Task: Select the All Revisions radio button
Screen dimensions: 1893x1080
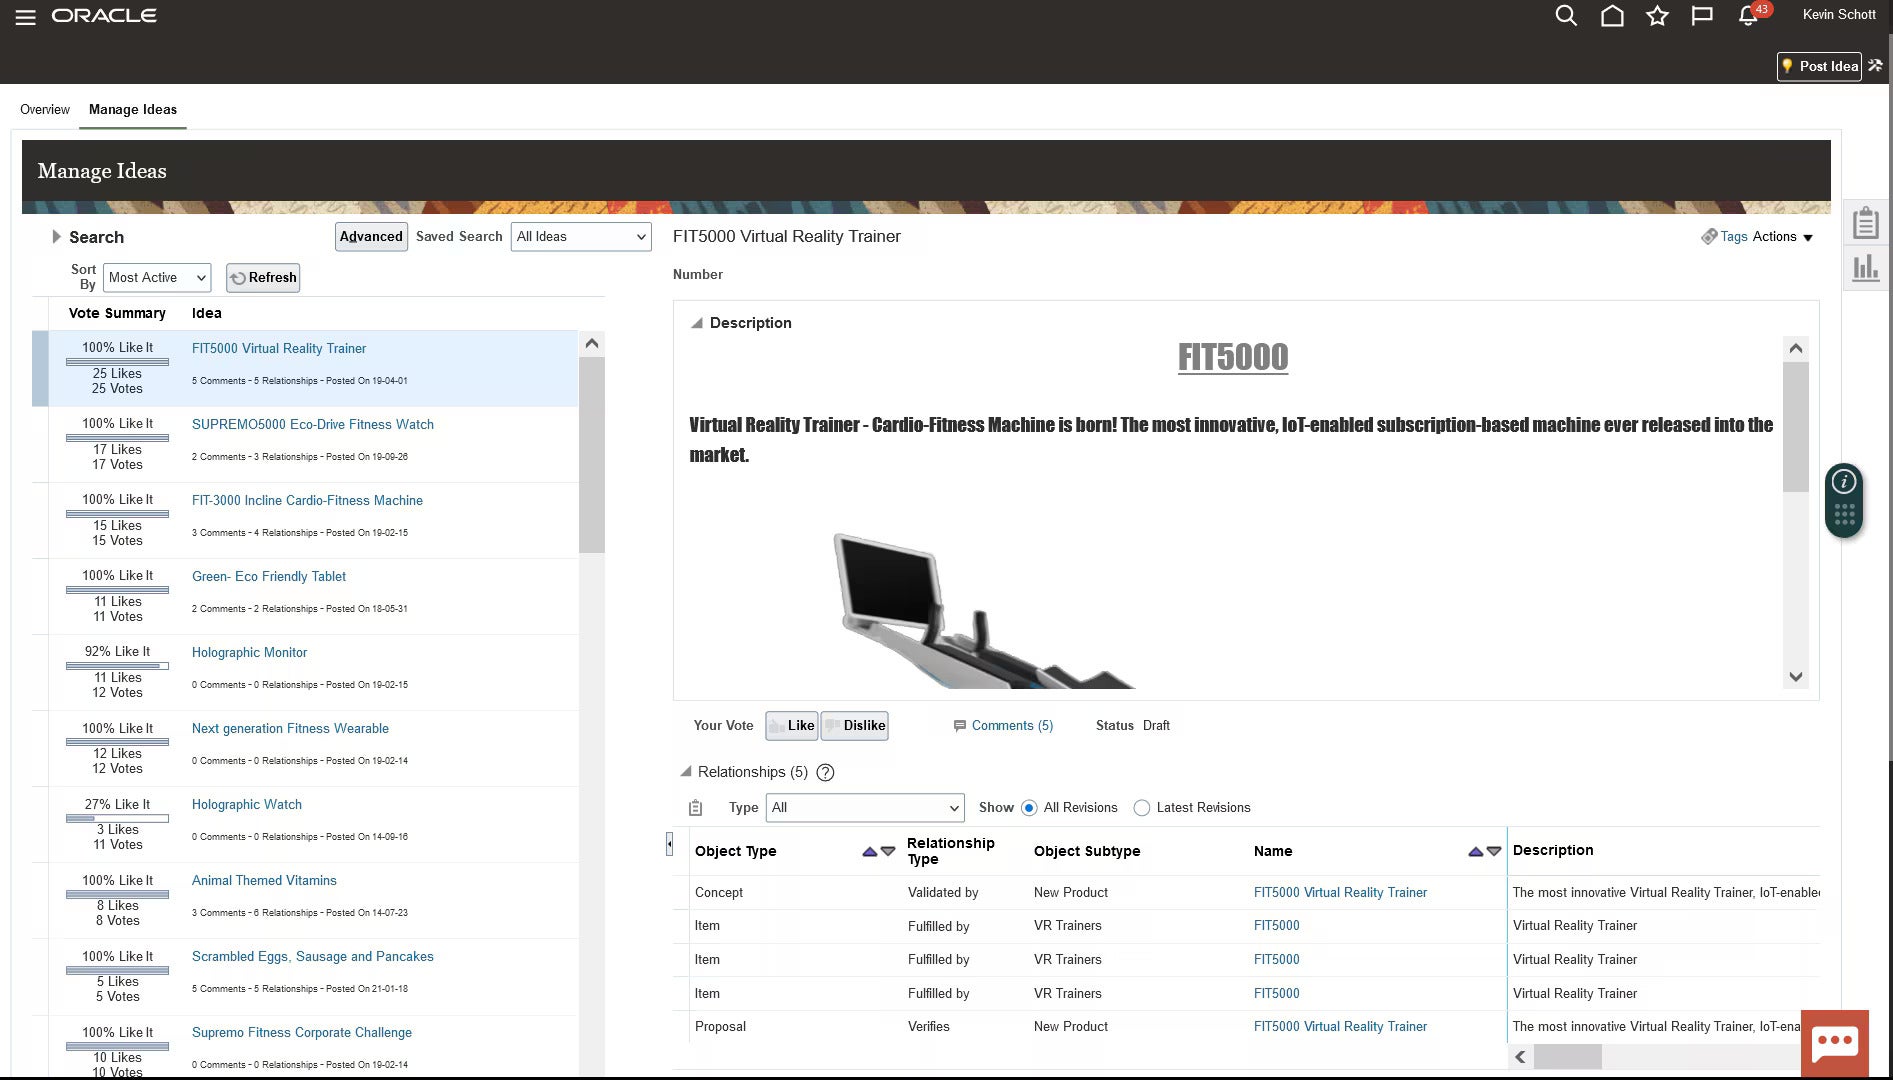Action: [x=1030, y=807]
